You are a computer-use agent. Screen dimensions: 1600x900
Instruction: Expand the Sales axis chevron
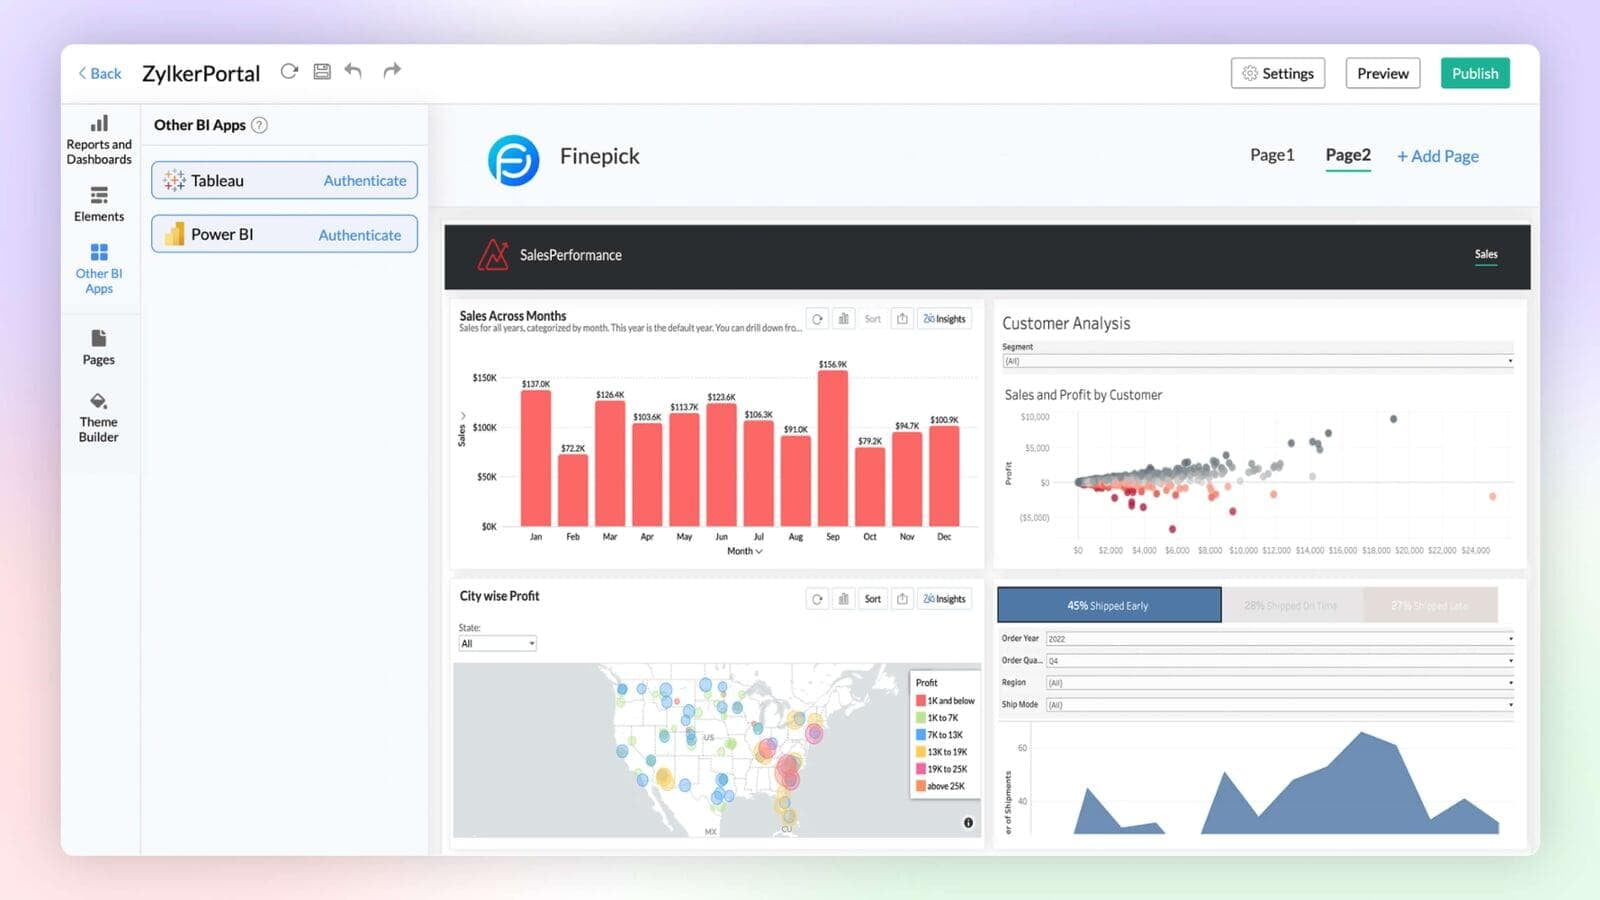pos(462,415)
